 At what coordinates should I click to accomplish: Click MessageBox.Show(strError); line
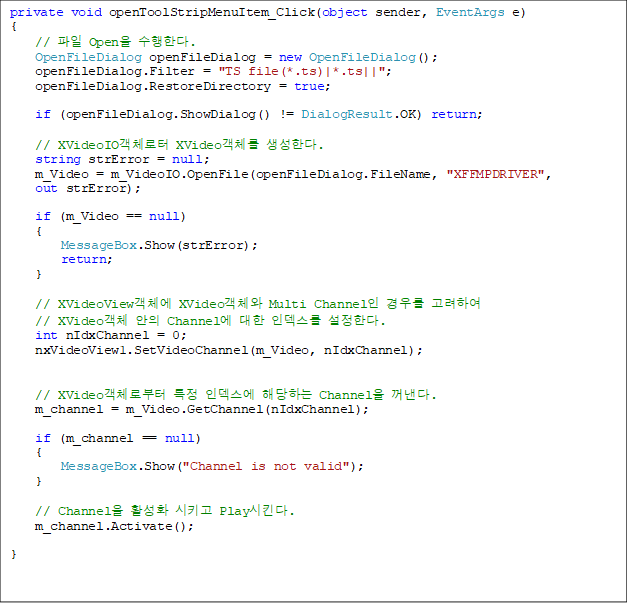[x=159, y=245]
